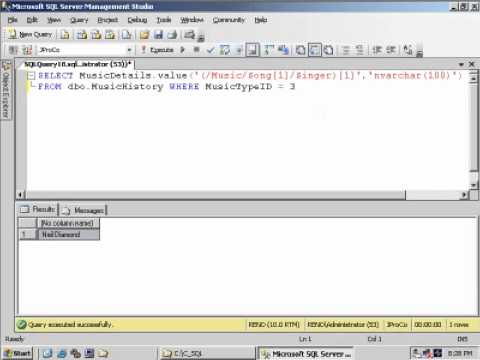The image size is (480, 360).
Task: Increase indent of selected lines
Action: point(391,50)
